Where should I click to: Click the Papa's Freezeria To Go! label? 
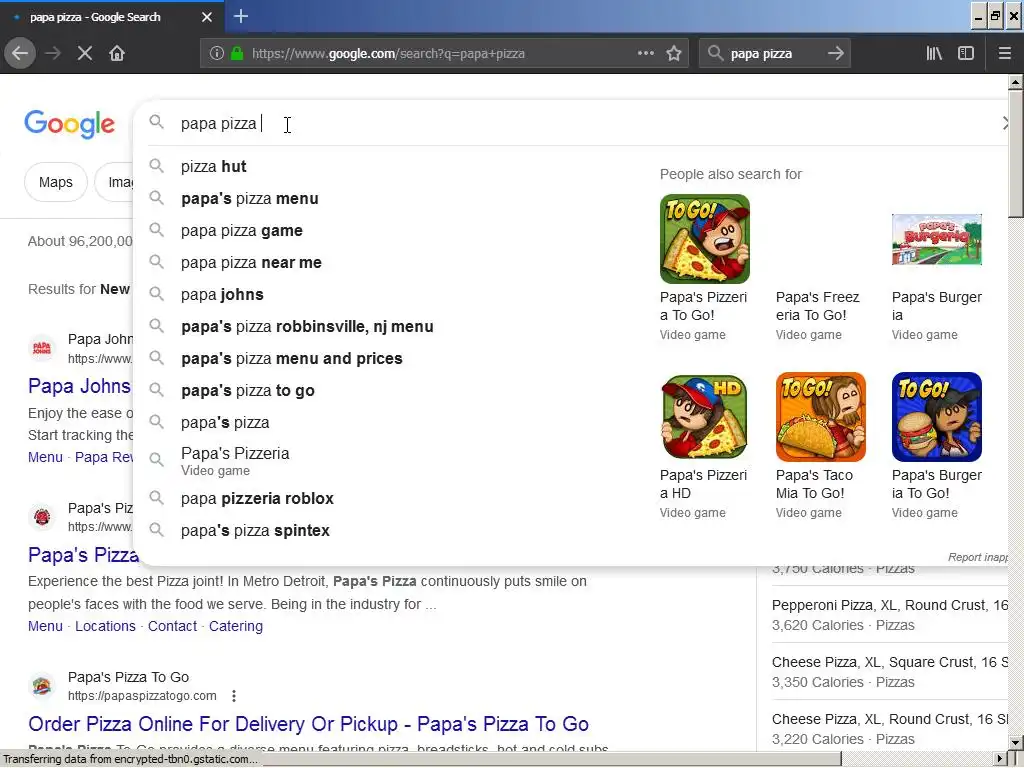point(818,306)
